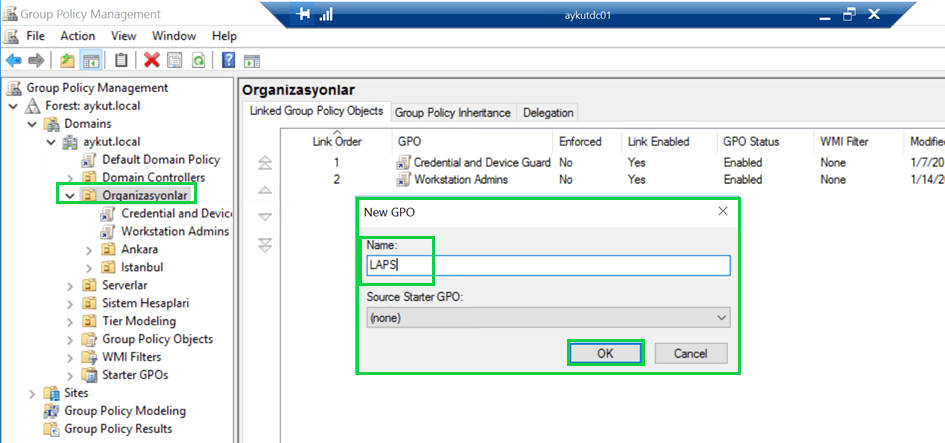Viewport: 945px width, 443px height.
Task: Click the Up One Level folder icon
Action: (x=67, y=60)
